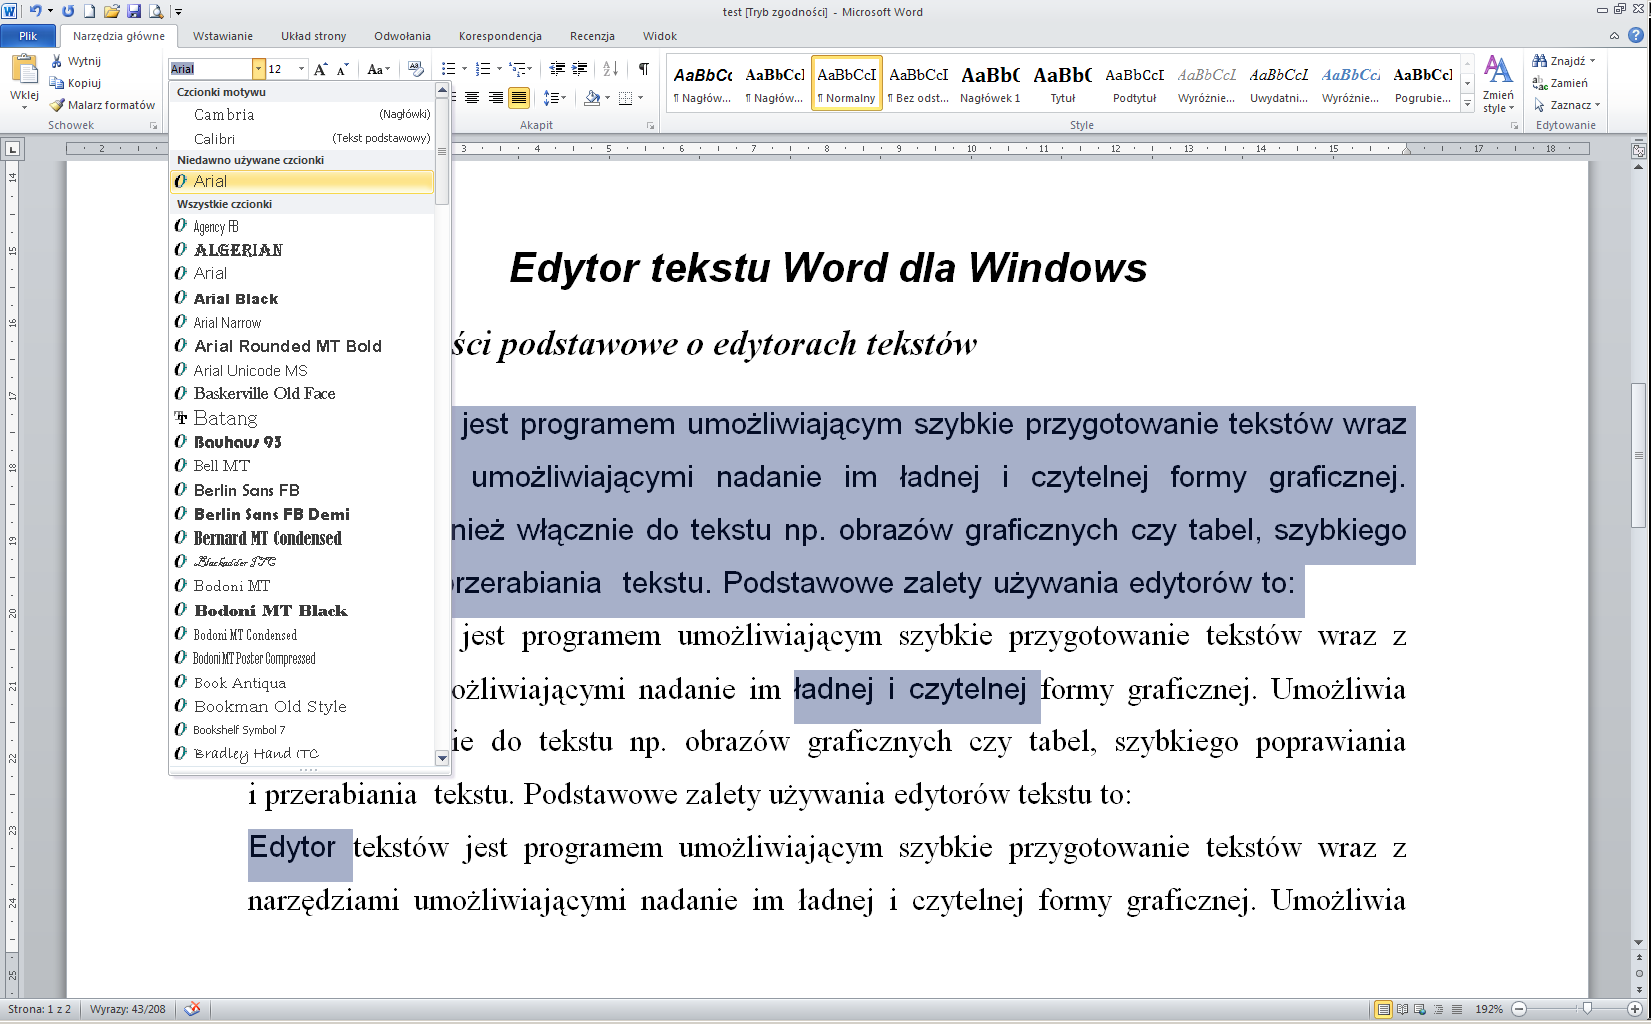Click the document vertical scrollbar thumb
The image size is (1651, 1024).
1638,455
